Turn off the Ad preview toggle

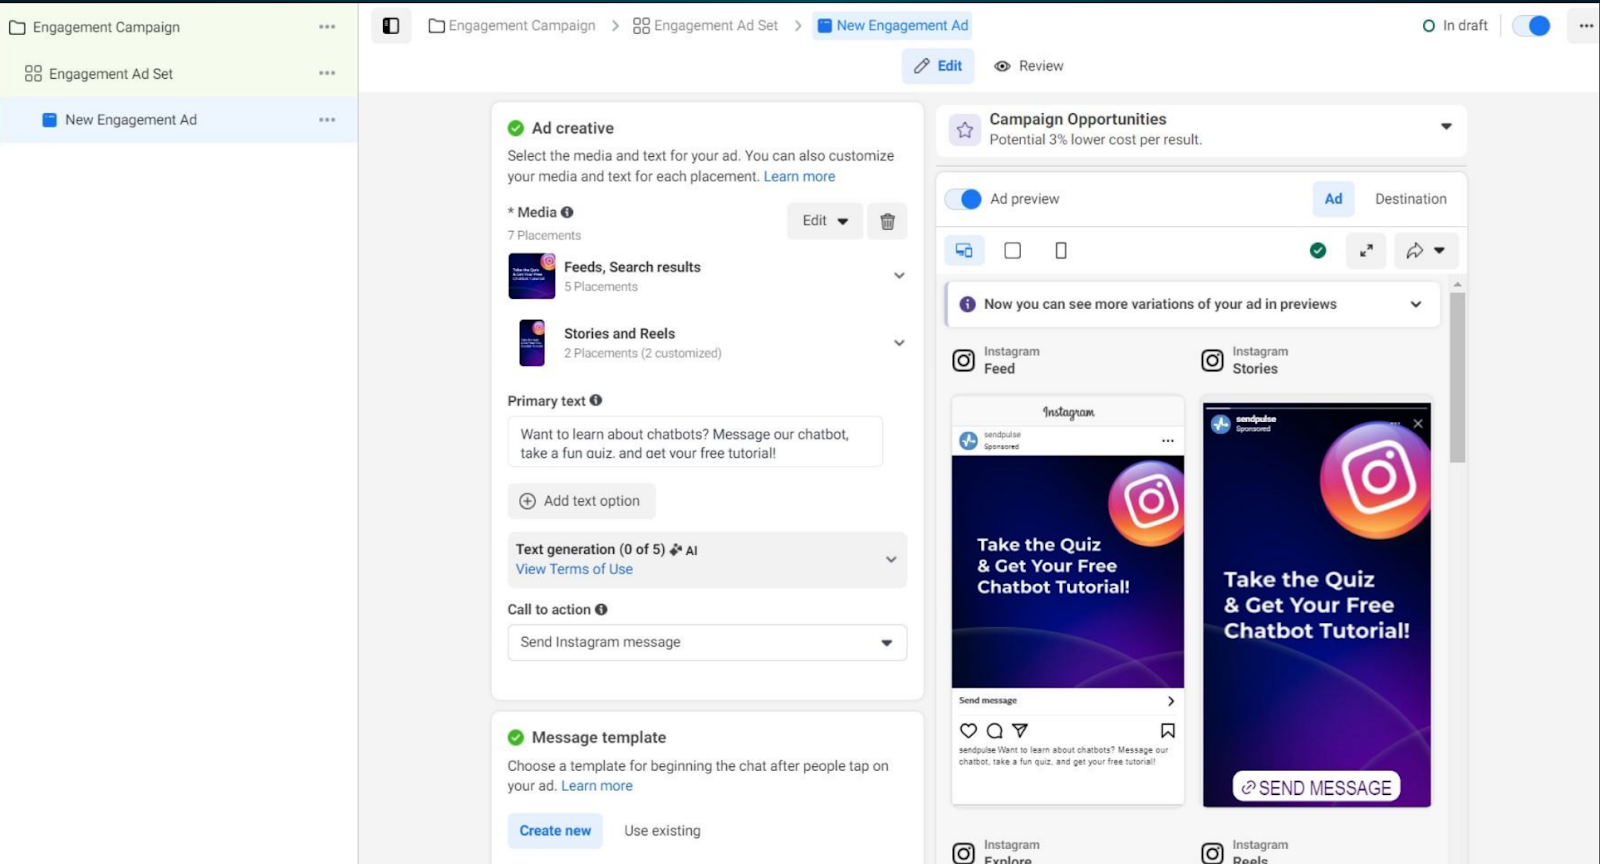click(963, 199)
